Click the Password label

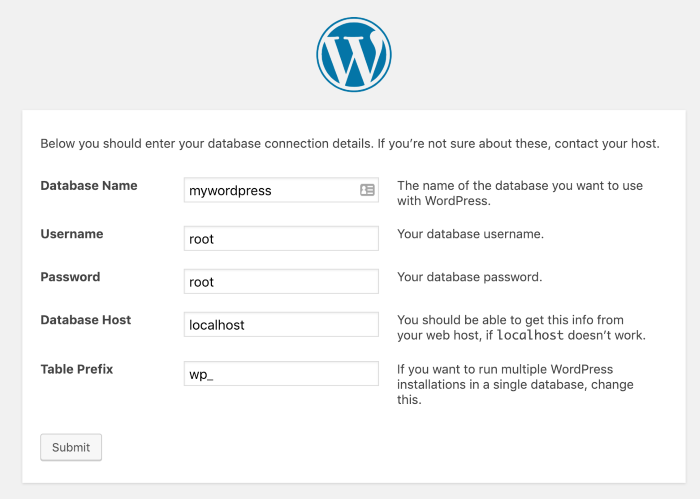71,277
